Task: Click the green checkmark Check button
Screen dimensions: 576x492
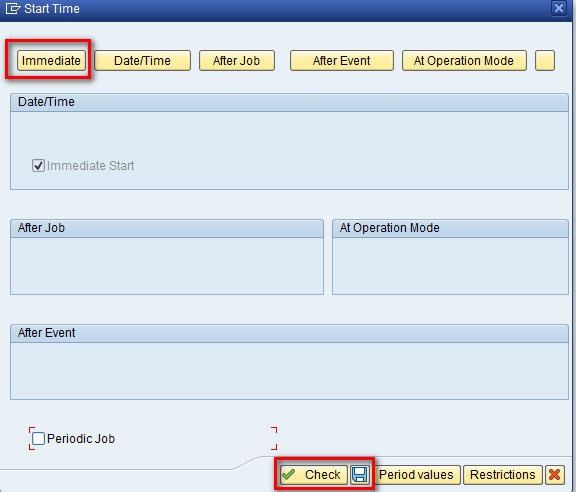Action: pos(314,475)
